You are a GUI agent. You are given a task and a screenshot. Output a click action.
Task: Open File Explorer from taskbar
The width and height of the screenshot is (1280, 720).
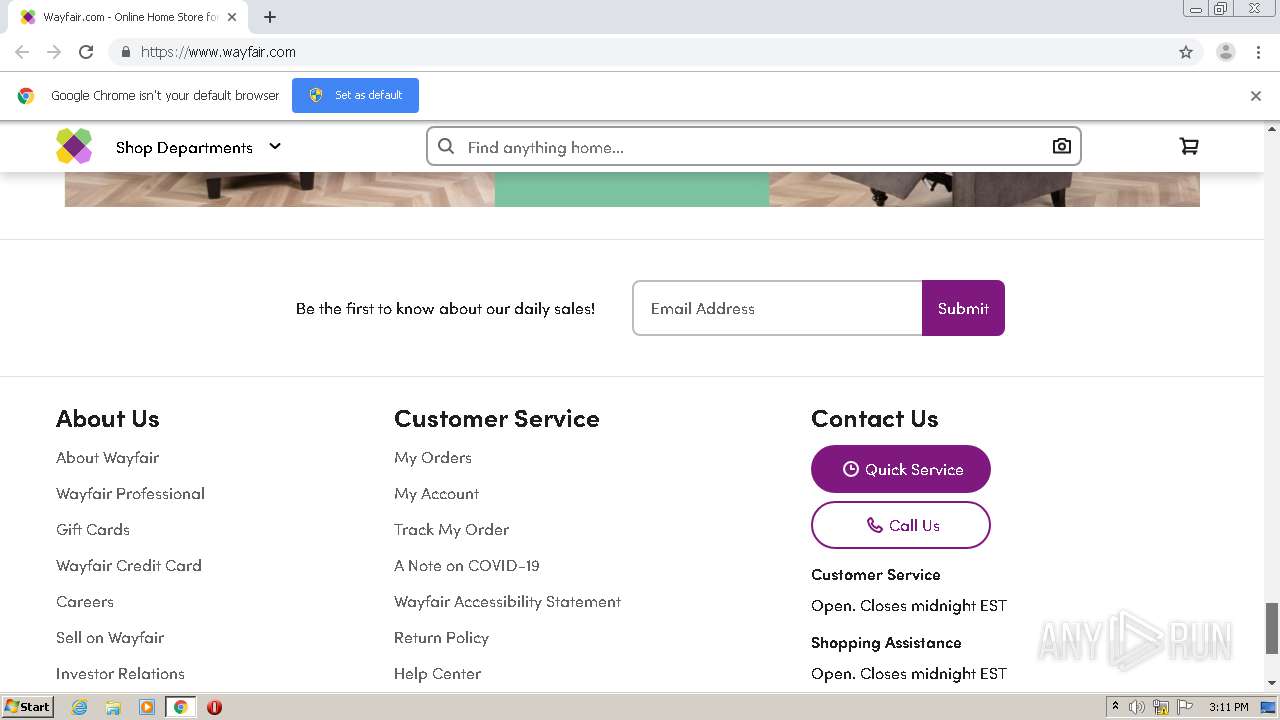[x=113, y=707]
